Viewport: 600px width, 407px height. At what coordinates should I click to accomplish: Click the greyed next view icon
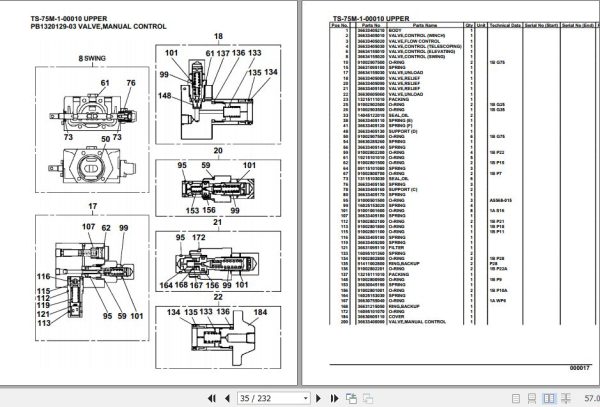coord(368,398)
